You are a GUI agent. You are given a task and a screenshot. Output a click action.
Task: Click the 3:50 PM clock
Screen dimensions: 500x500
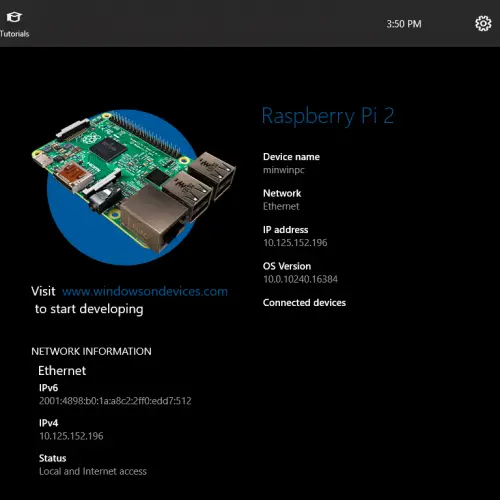404,24
